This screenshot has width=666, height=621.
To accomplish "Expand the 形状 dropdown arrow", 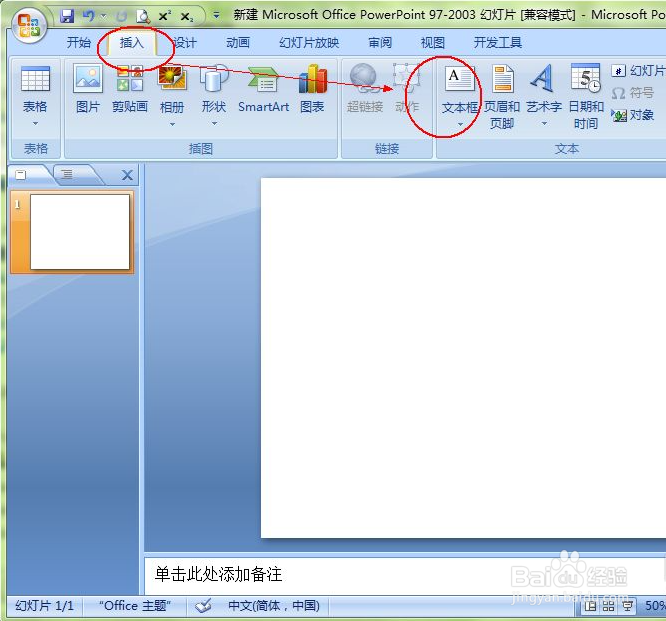I will coord(214,124).
